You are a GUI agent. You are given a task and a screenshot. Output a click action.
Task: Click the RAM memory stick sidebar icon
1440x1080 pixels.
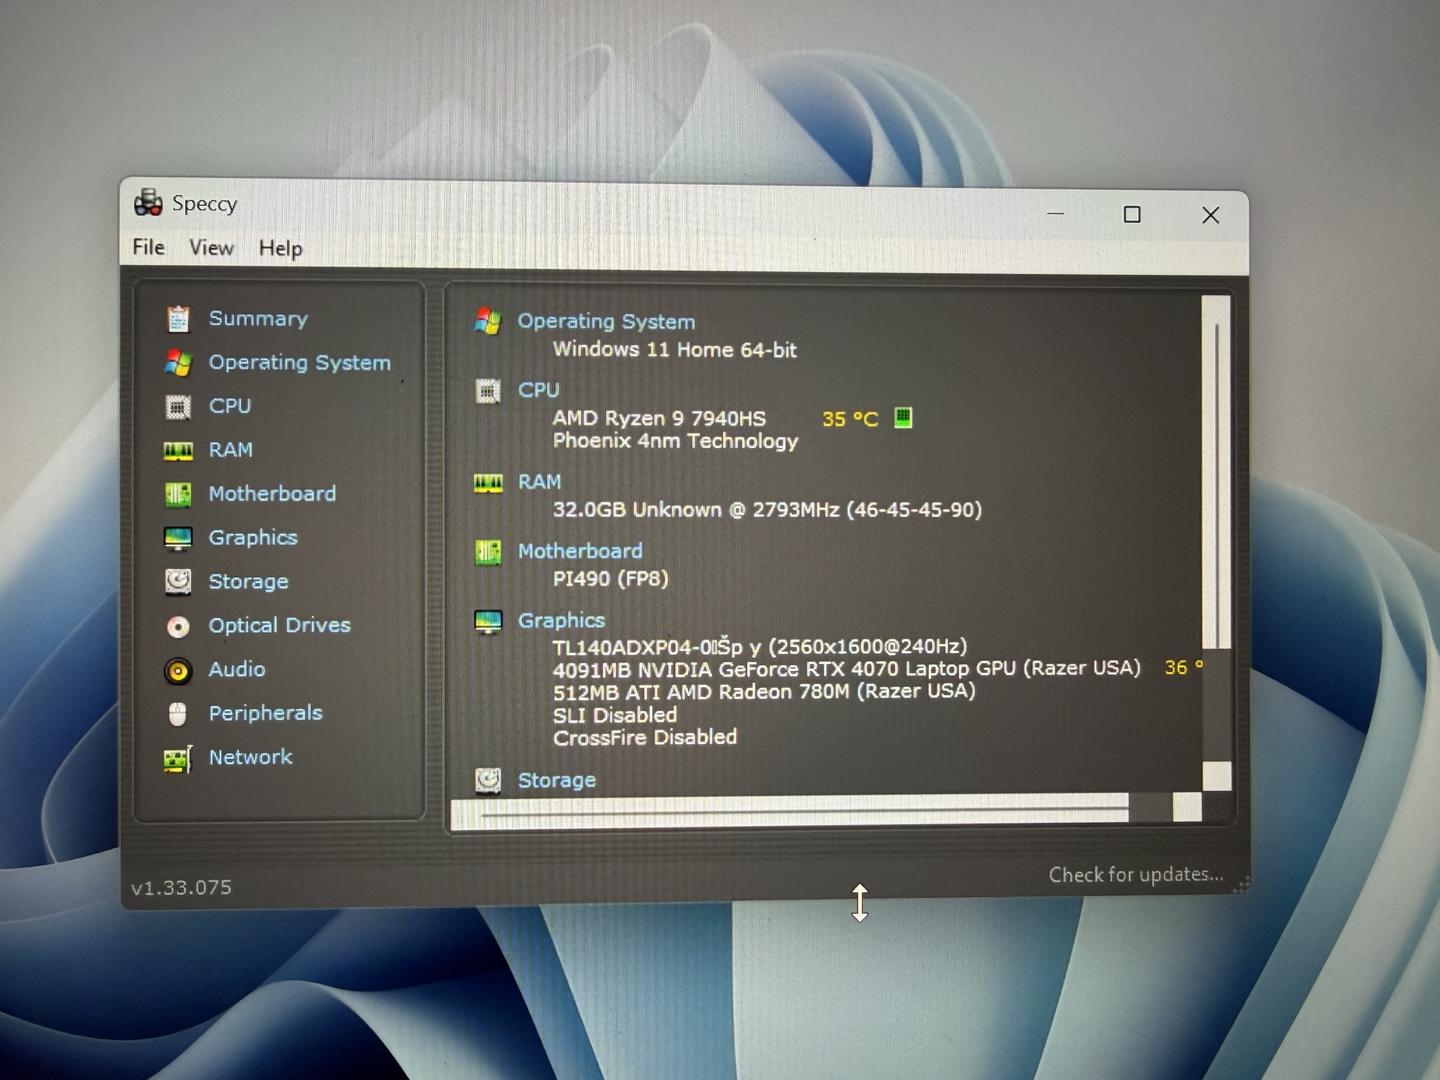pos(178,451)
